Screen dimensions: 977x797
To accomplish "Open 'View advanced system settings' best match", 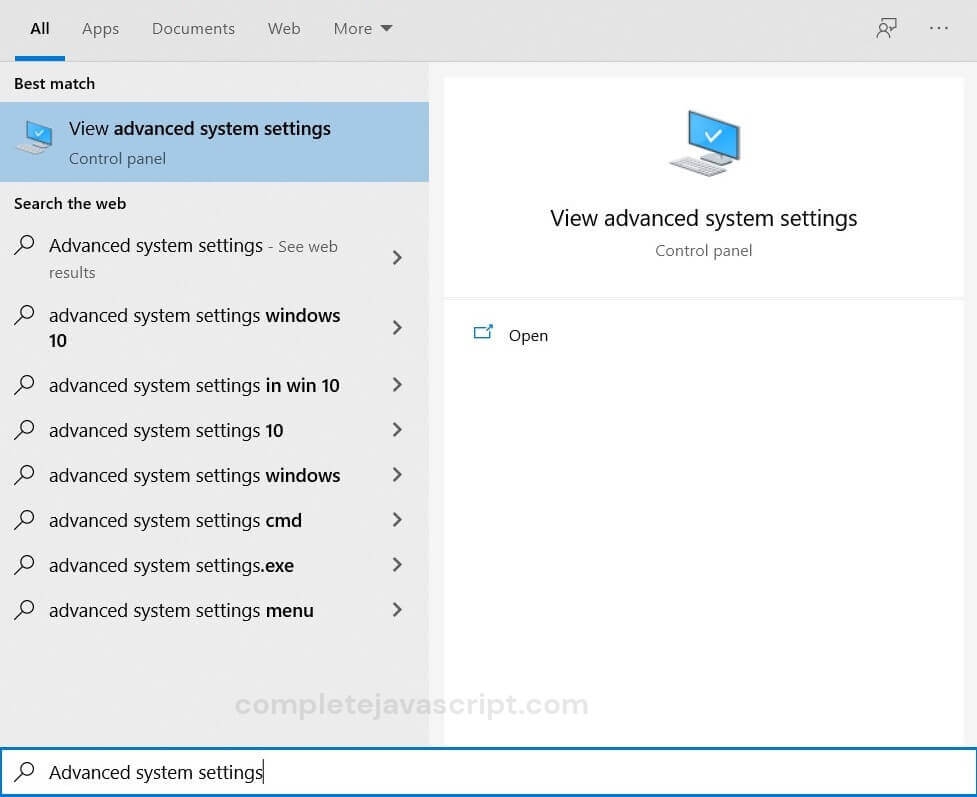I will pyautogui.click(x=214, y=142).
